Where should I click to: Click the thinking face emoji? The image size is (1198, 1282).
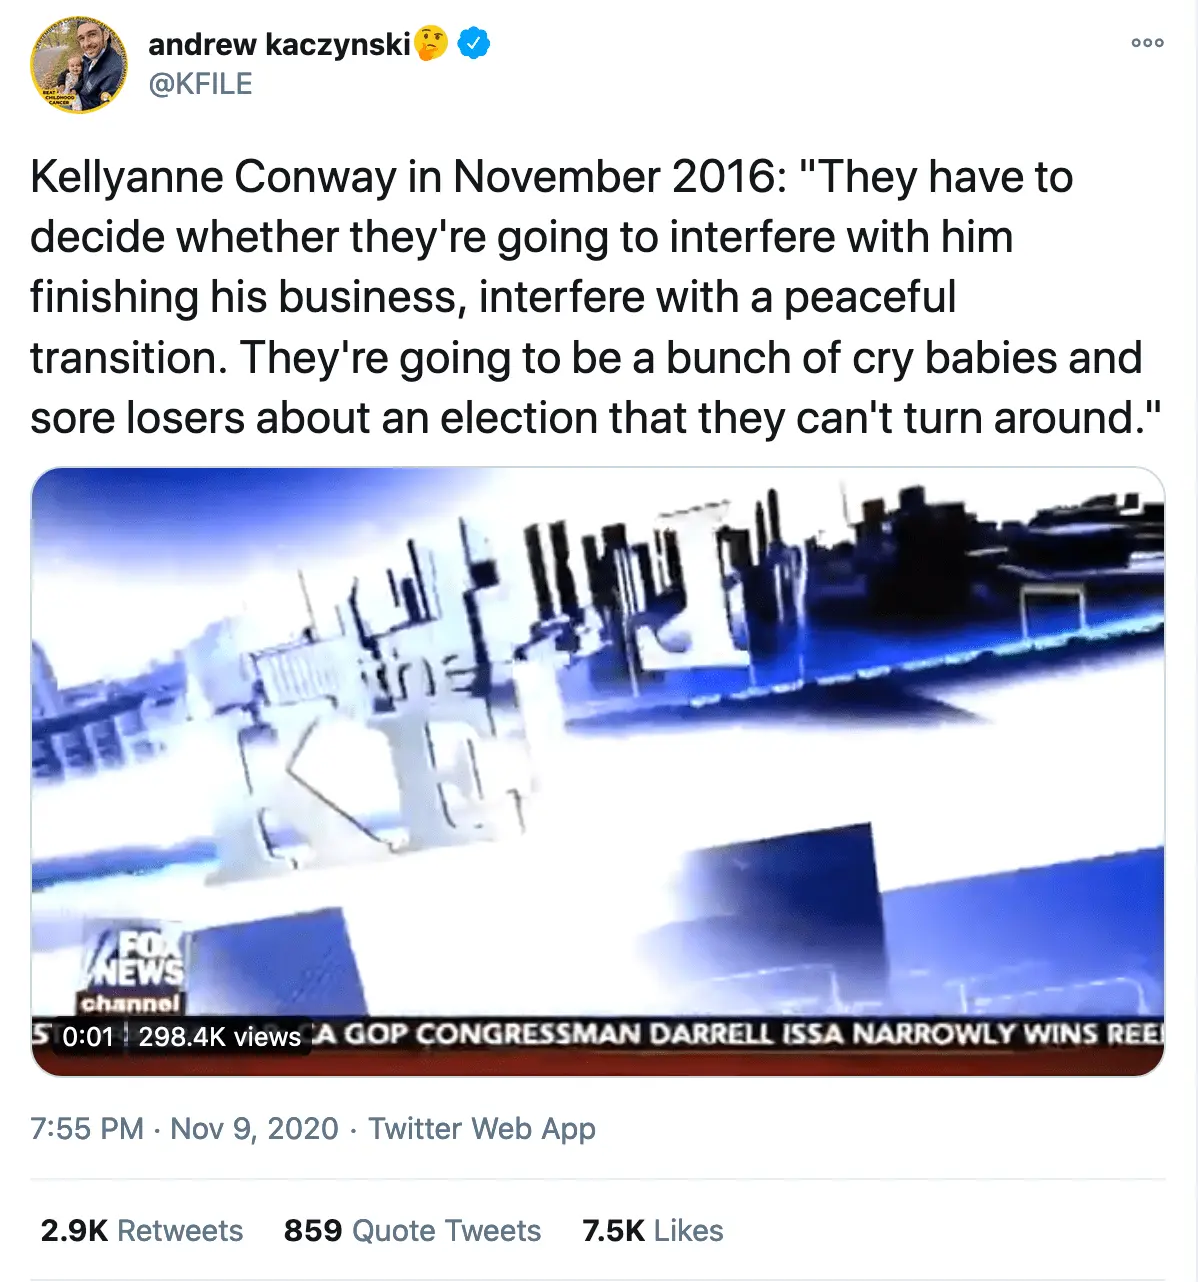click(431, 44)
